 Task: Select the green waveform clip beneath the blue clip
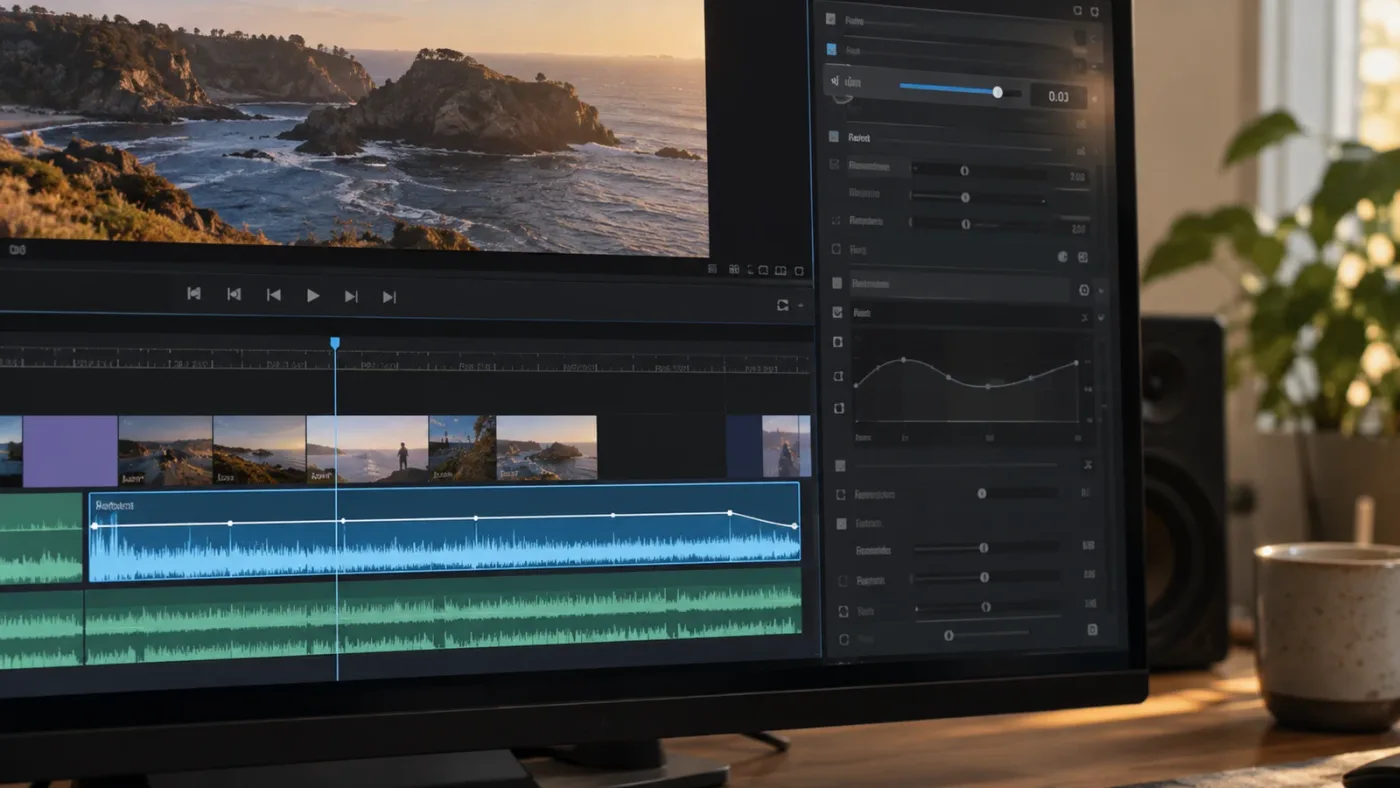(x=443, y=615)
